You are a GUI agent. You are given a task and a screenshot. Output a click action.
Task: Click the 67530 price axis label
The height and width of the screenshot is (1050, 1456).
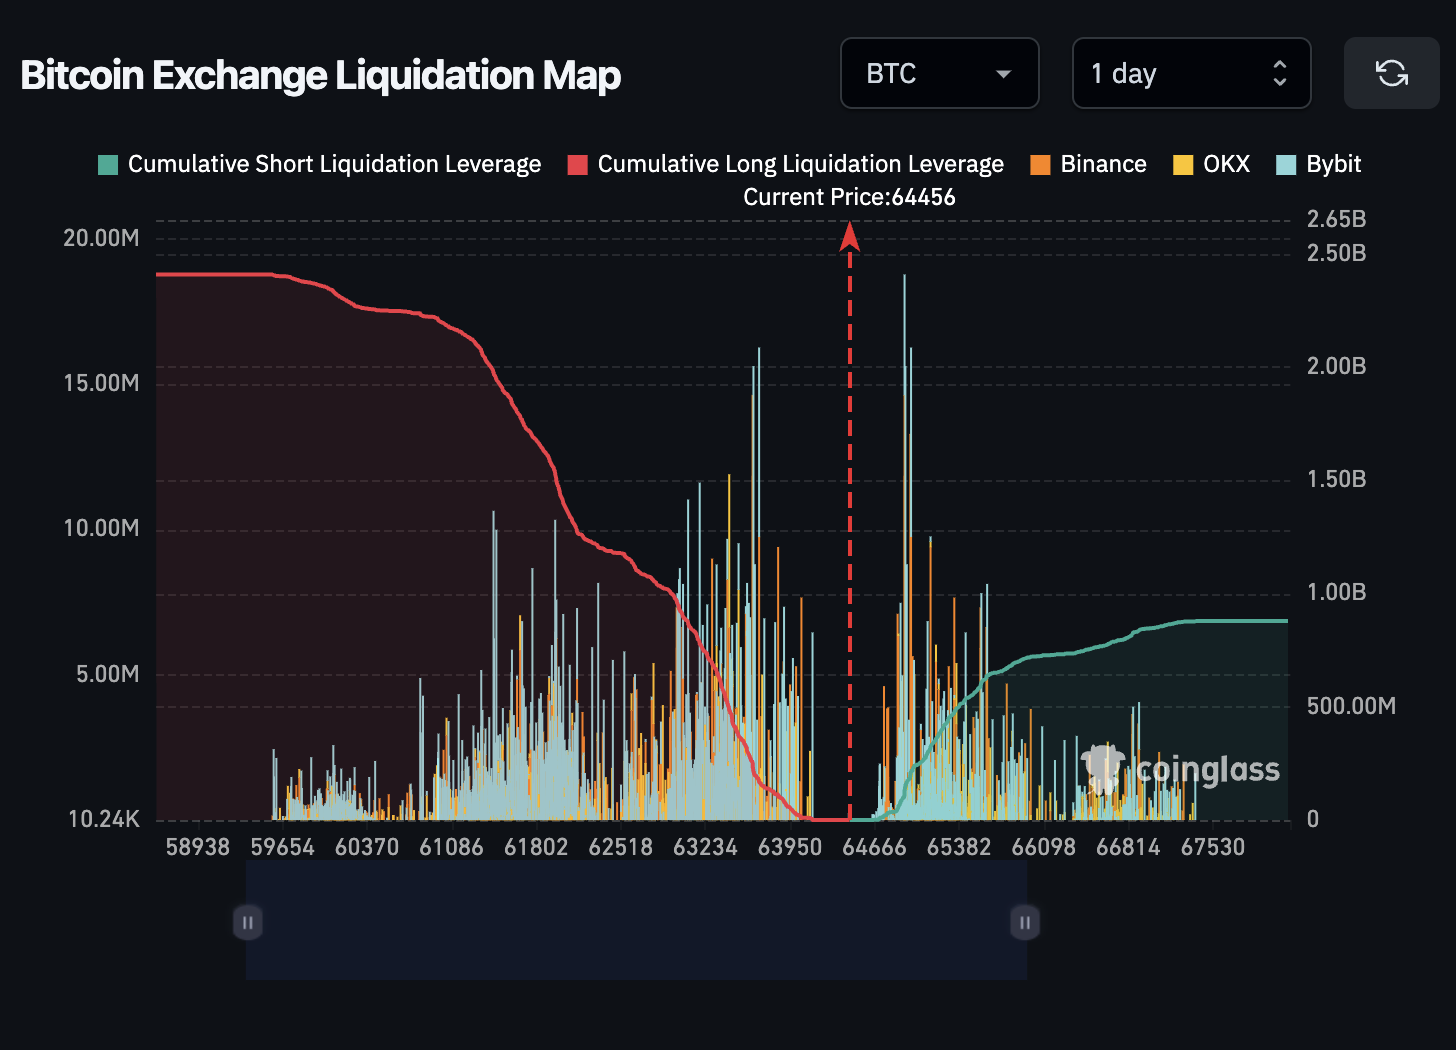tap(1213, 847)
